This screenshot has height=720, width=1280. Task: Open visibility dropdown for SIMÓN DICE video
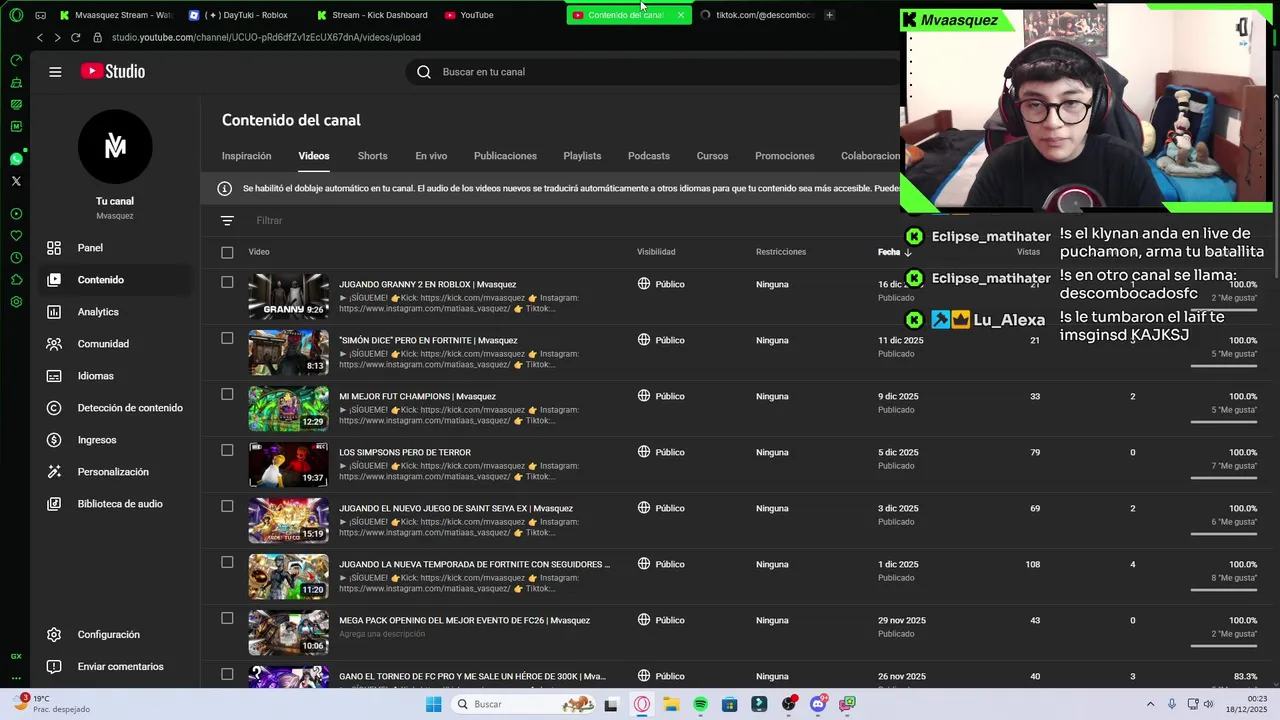tap(661, 340)
